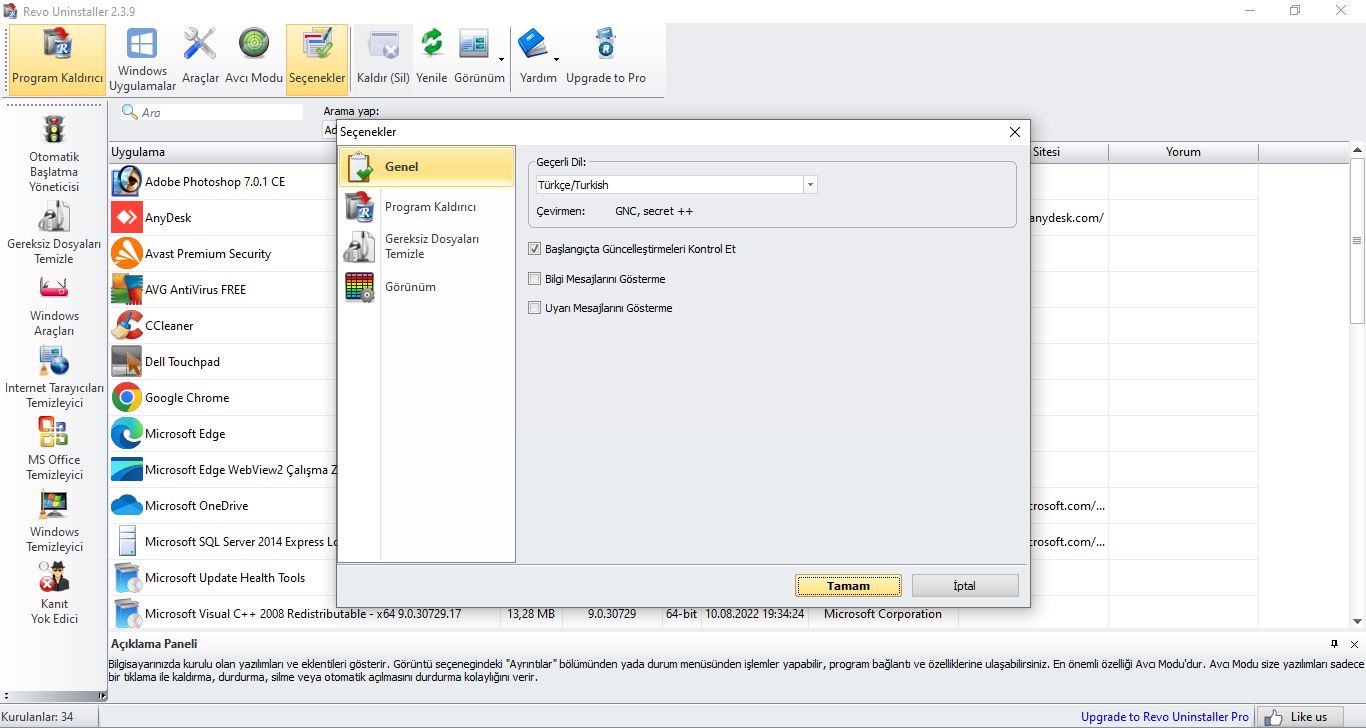
Task: Select Microsoft OneDrive cloud icon
Action: 127,505
